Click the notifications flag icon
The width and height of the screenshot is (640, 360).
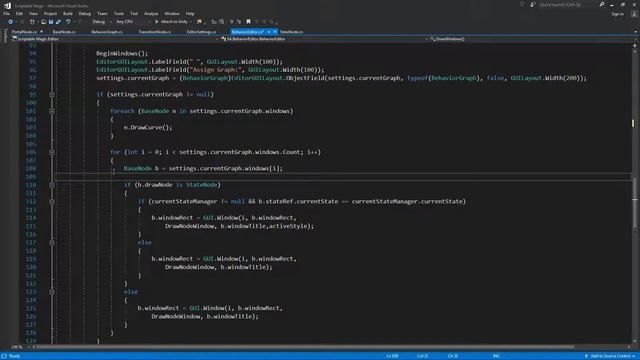(522, 4)
